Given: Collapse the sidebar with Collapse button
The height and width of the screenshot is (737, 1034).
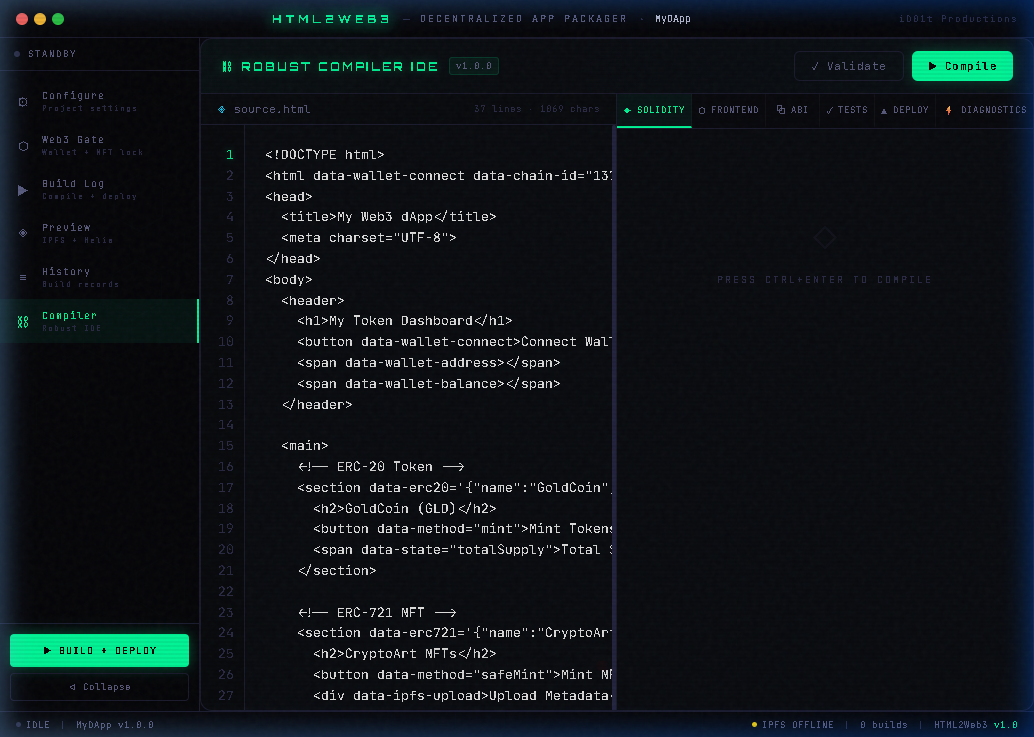Looking at the screenshot, I should pos(100,687).
